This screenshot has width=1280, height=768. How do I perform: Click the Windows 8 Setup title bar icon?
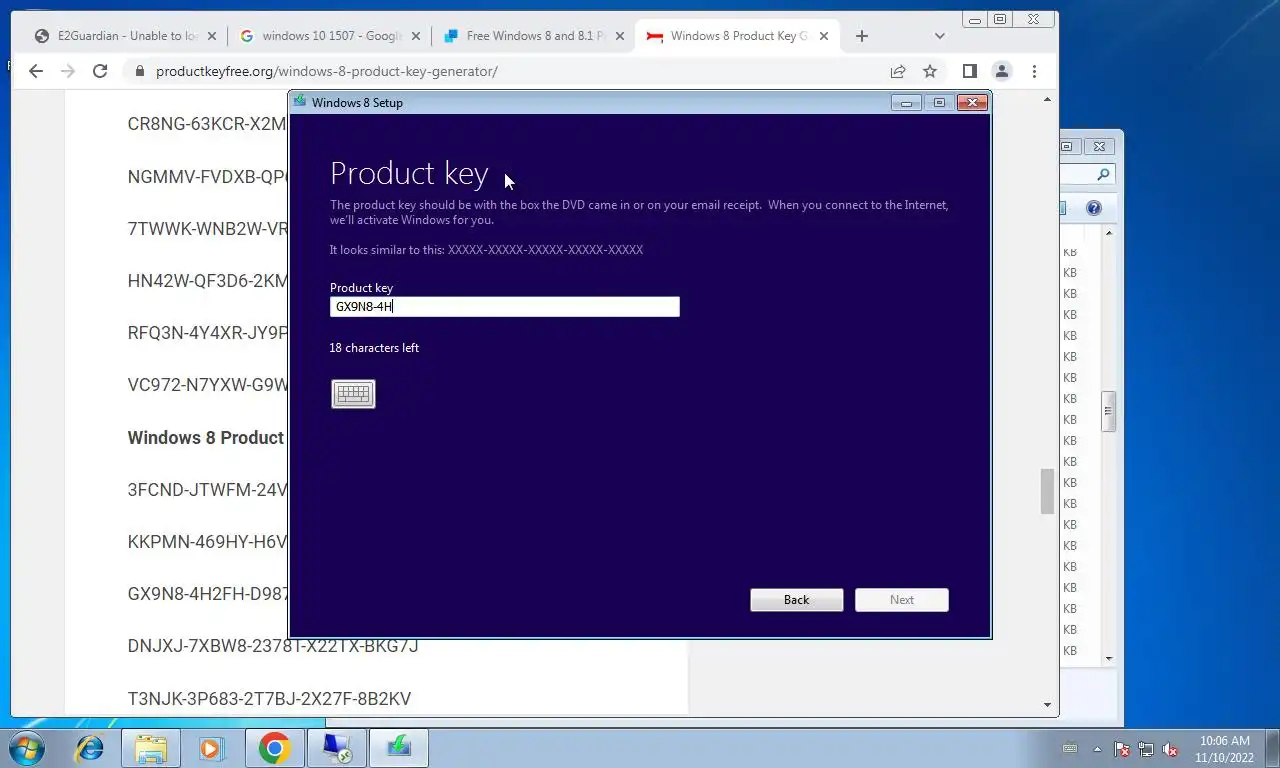click(299, 101)
